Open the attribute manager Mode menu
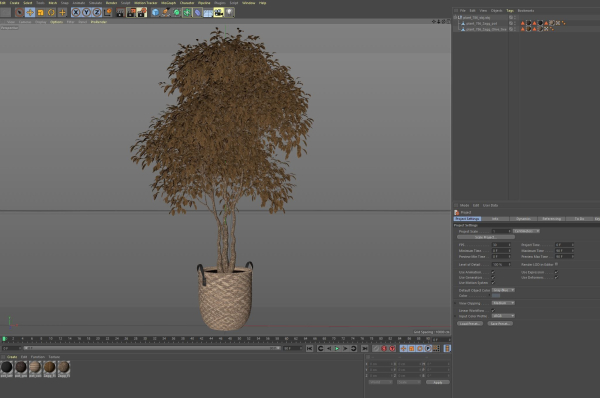 click(x=464, y=206)
